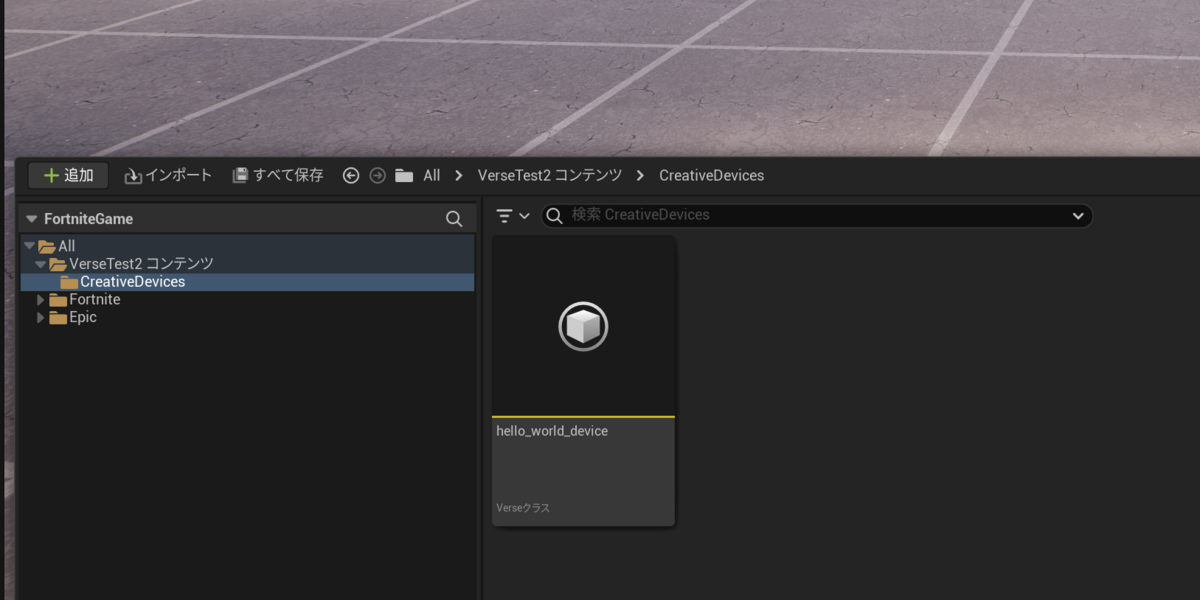1200x600 pixels.
Task: Click the back navigation arrow icon
Action: (x=350, y=175)
